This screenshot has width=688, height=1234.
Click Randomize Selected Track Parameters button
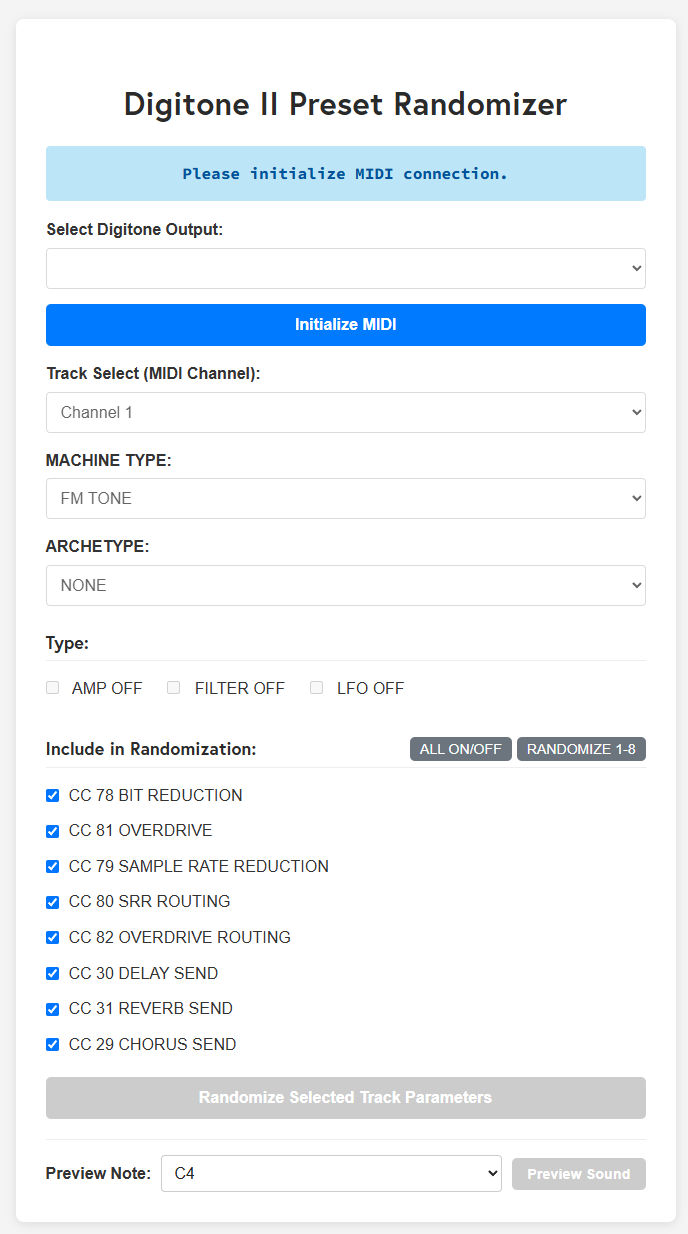tap(345, 1098)
